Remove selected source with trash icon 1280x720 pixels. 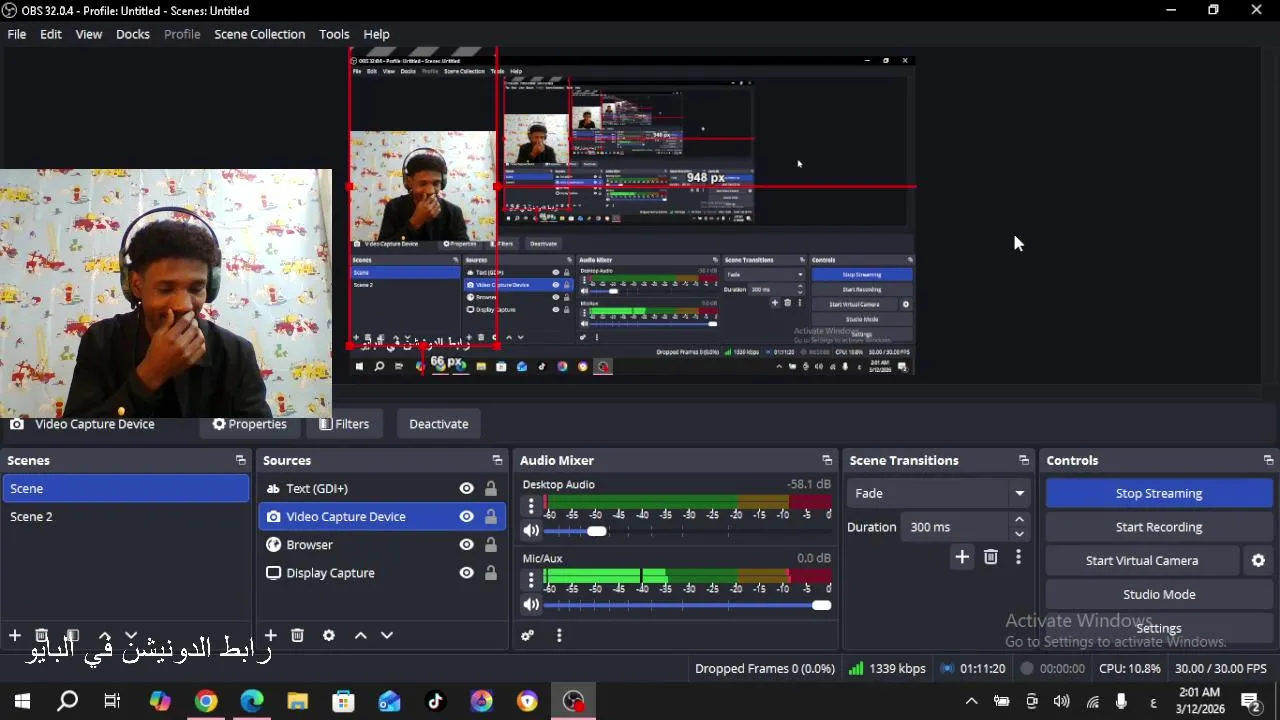297,636
